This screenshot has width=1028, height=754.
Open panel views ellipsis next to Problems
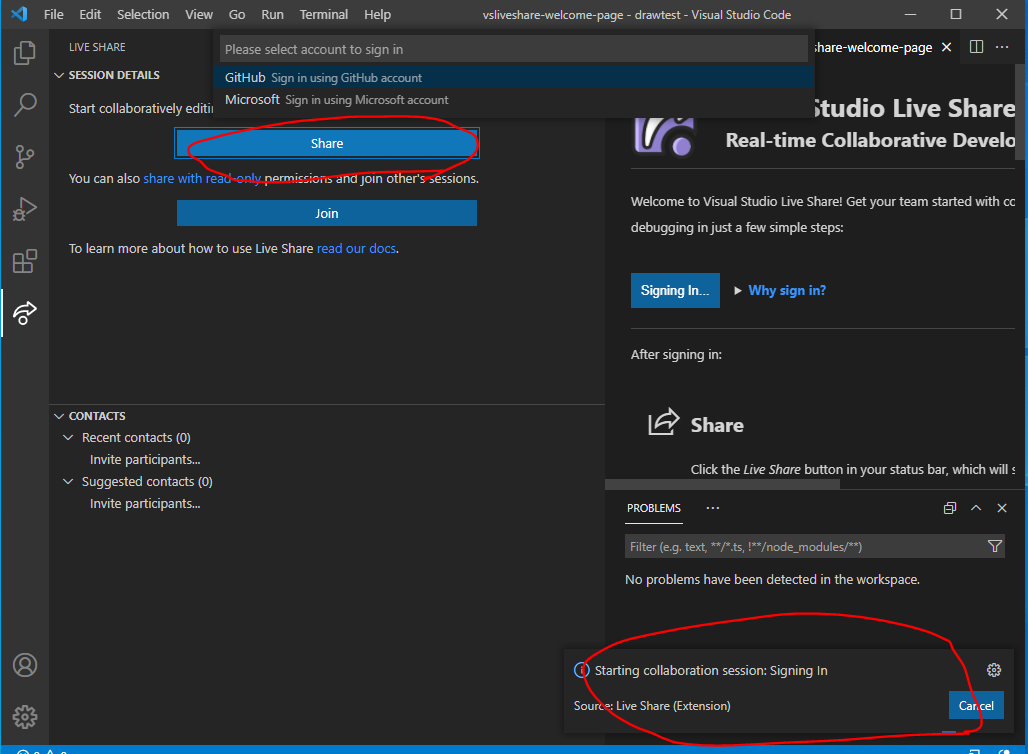click(x=713, y=507)
